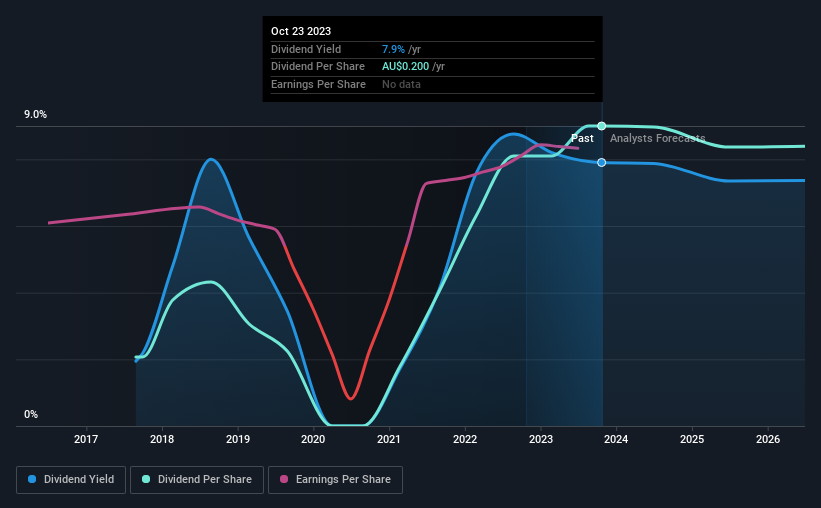This screenshot has width=821, height=508.
Task: Click the pink Earnings Per Share legend dot
Action: 284,479
